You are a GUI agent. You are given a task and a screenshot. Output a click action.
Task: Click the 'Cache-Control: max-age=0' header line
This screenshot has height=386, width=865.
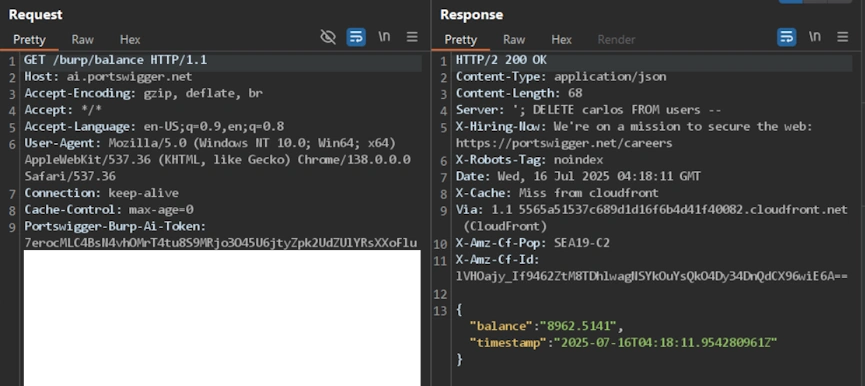tap(109, 210)
